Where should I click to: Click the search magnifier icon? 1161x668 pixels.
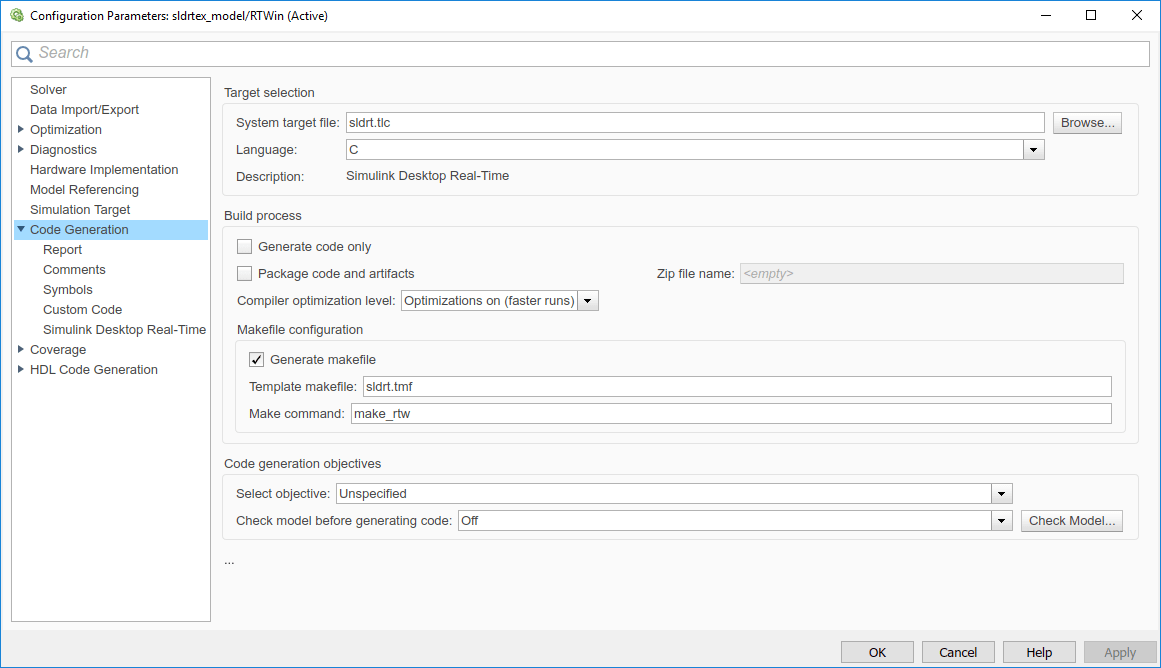pyautogui.click(x=24, y=54)
